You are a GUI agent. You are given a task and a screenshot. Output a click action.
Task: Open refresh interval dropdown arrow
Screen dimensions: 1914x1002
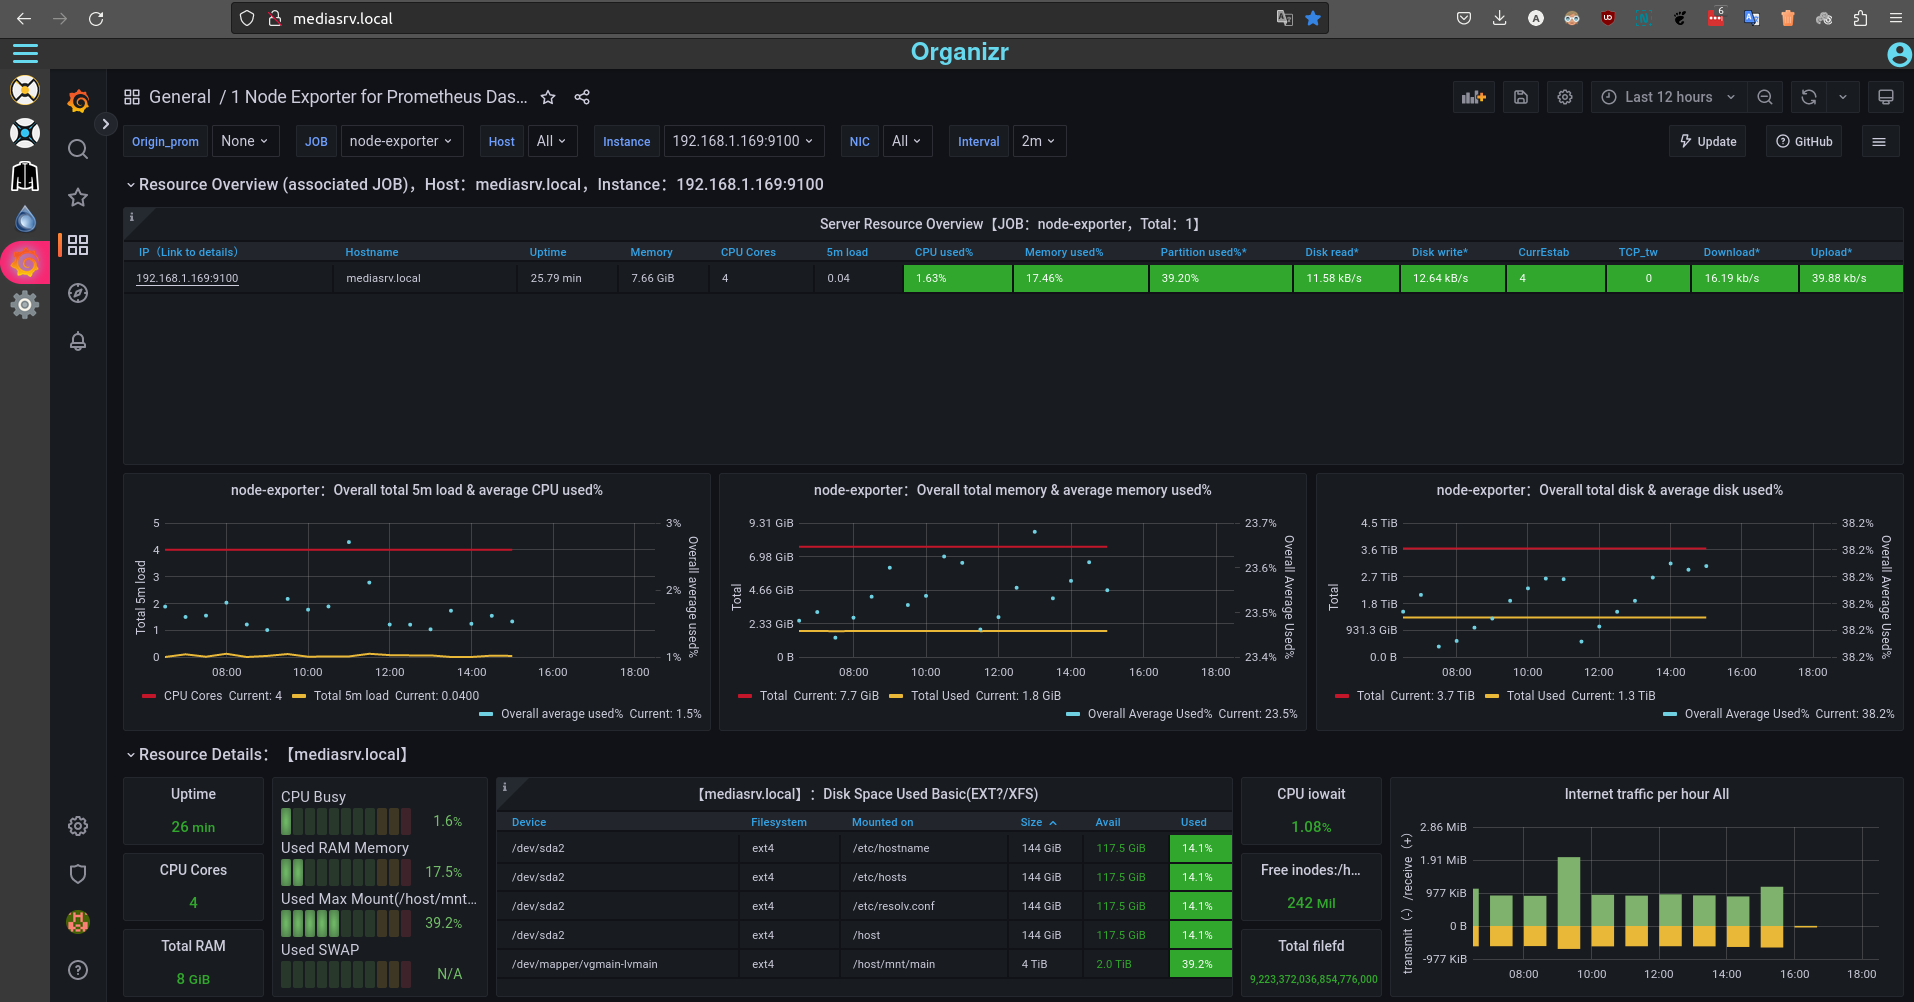click(1843, 97)
